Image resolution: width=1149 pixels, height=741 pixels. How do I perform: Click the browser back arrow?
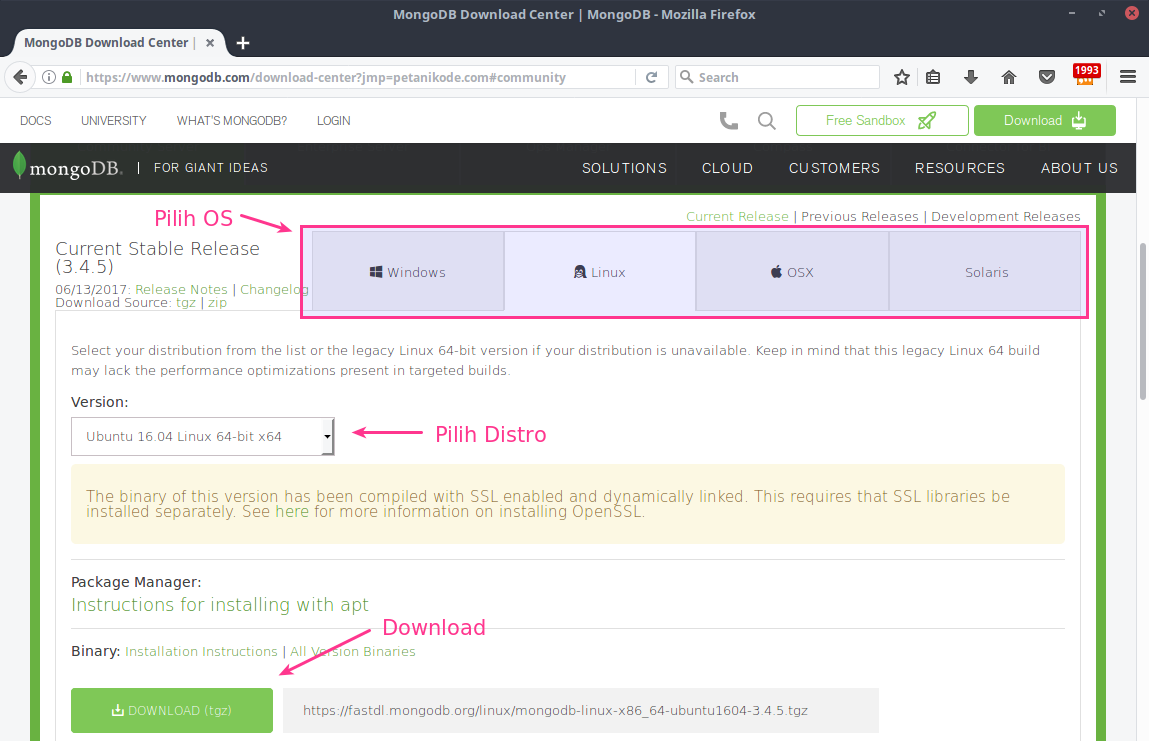tap(20, 77)
